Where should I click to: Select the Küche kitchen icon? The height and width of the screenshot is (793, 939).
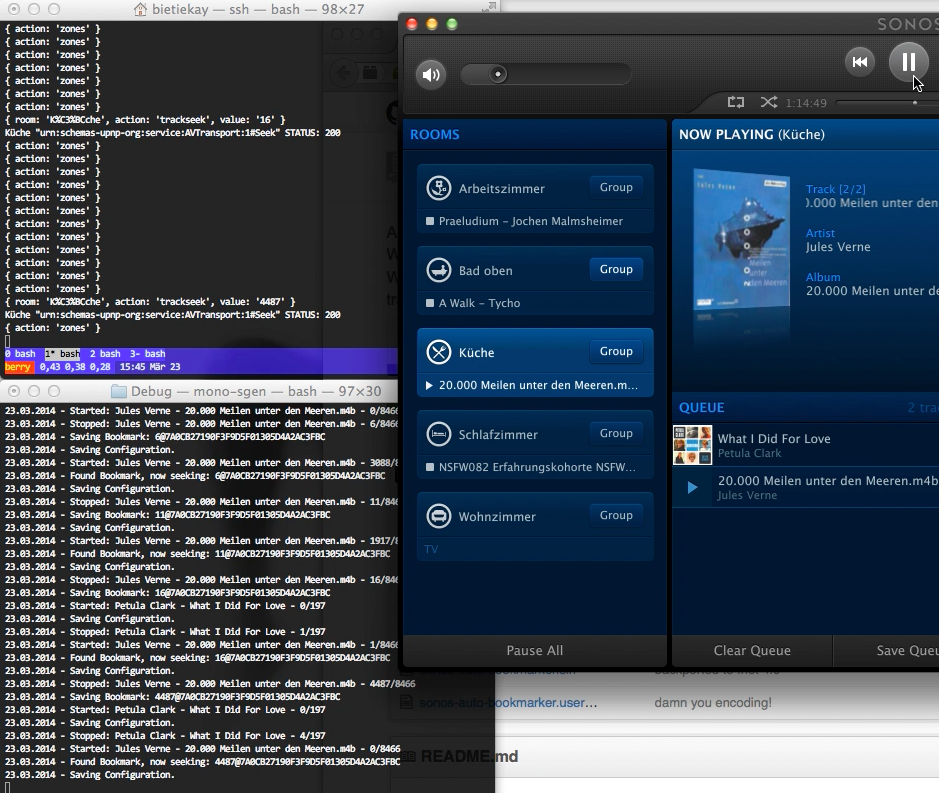[438, 352]
